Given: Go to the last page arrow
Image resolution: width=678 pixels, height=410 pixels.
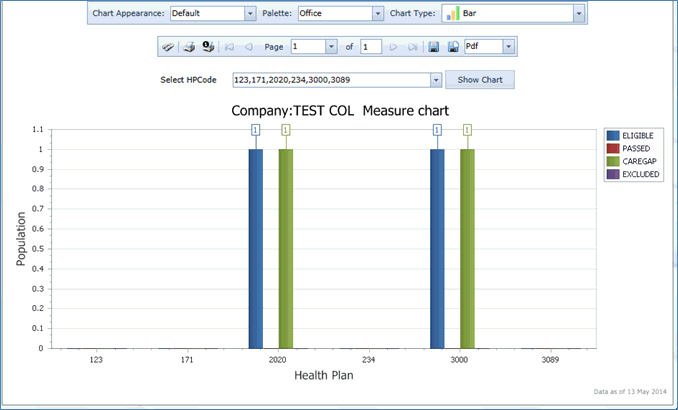Looking at the screenshot, I should (x=412, y=46).
